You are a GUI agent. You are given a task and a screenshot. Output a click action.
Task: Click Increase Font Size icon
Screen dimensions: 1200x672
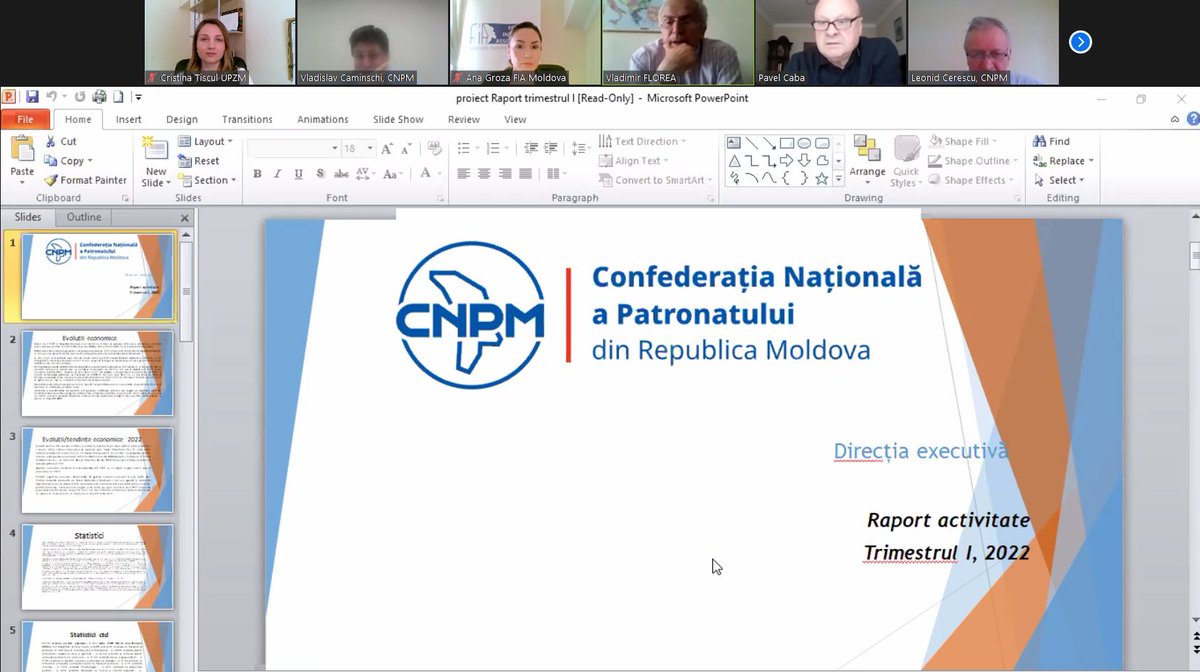(x=388, y=148)
